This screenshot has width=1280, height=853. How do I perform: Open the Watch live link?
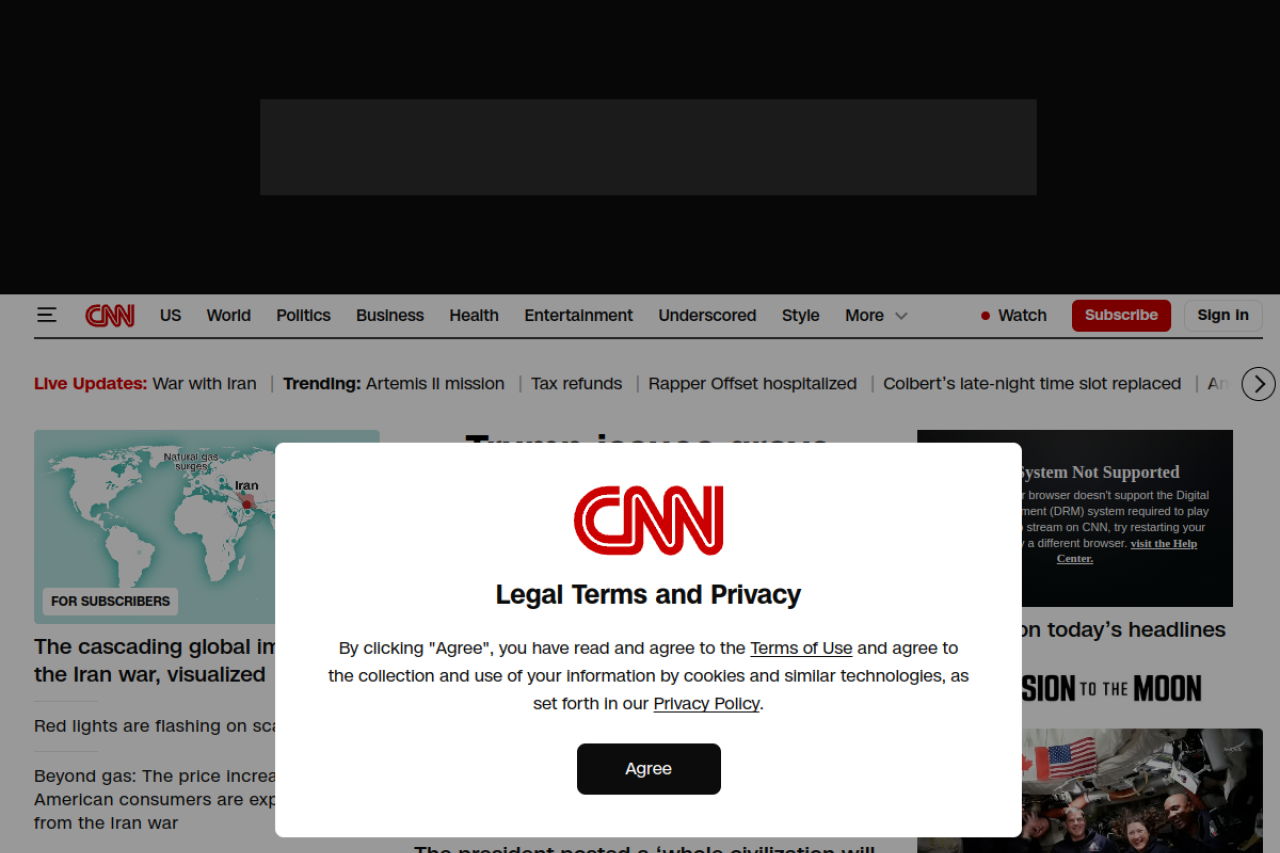click(x=1014, y=315)
